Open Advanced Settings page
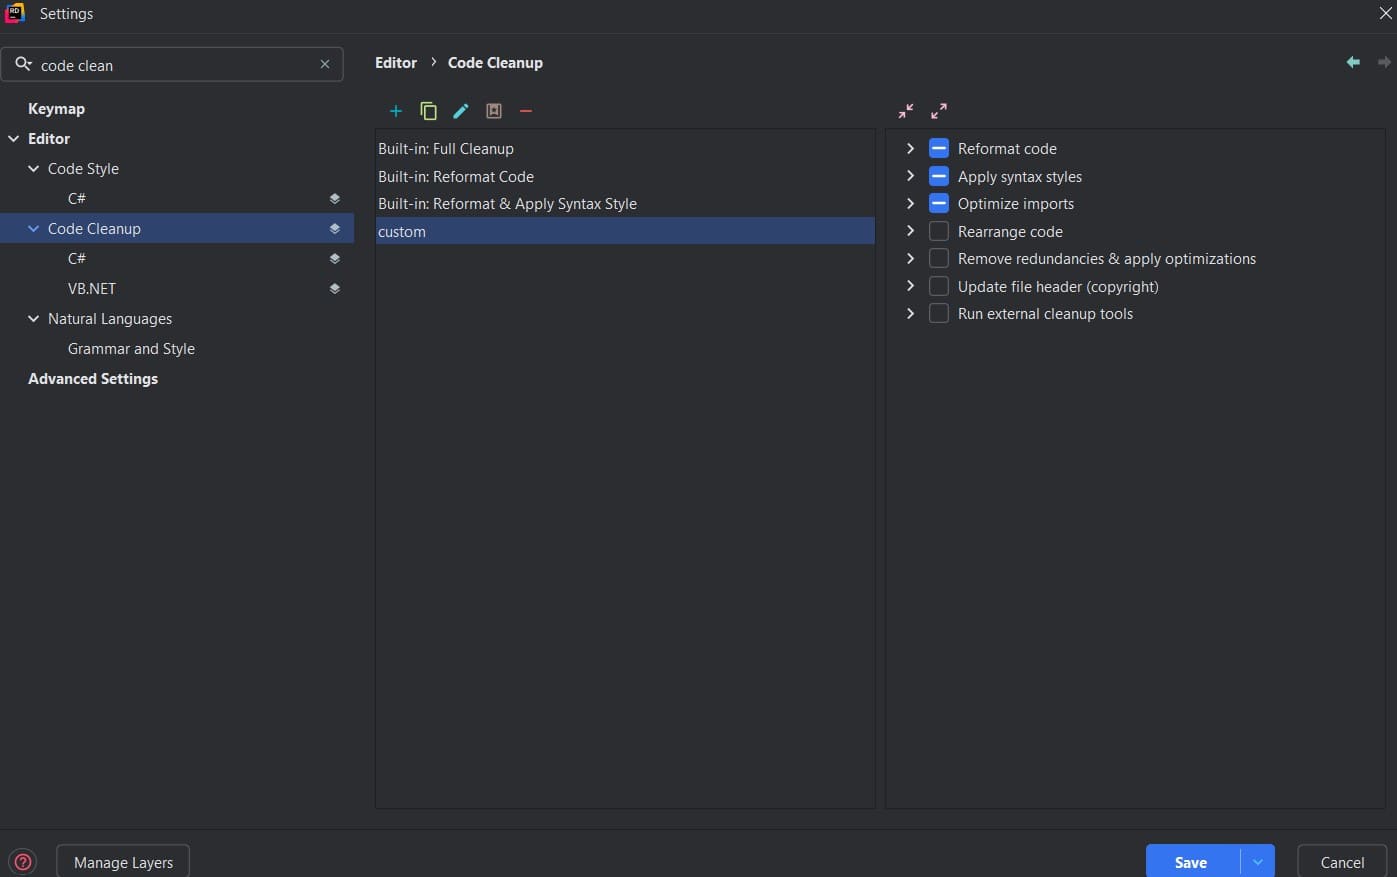The image size is (1397, 877). tap(93, 379)
